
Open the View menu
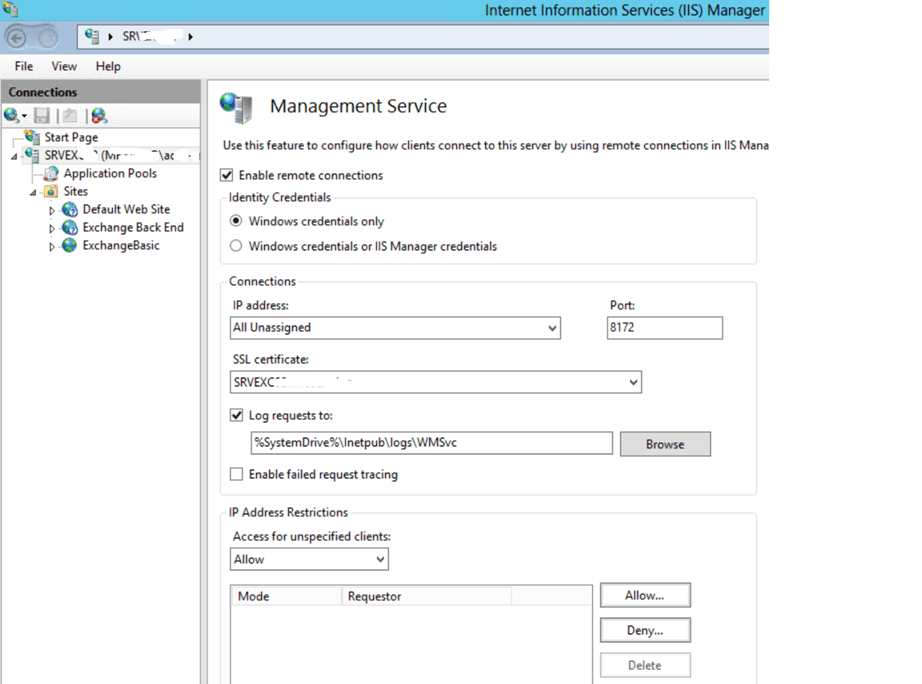coord(64,66)
